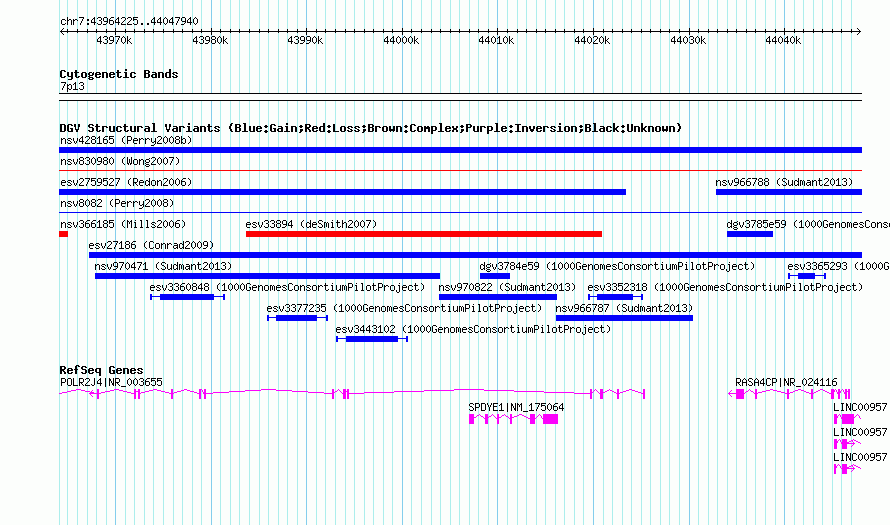Click the 44020k ruler tick label
Image resolution: width=890 pixels, height=525 pixels.
click(593, 40)
